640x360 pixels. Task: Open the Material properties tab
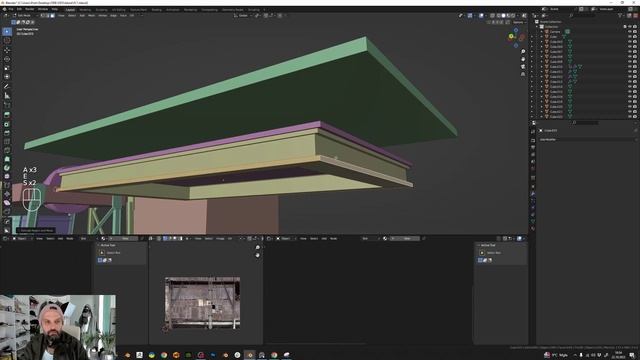click(x=533, y=229)
